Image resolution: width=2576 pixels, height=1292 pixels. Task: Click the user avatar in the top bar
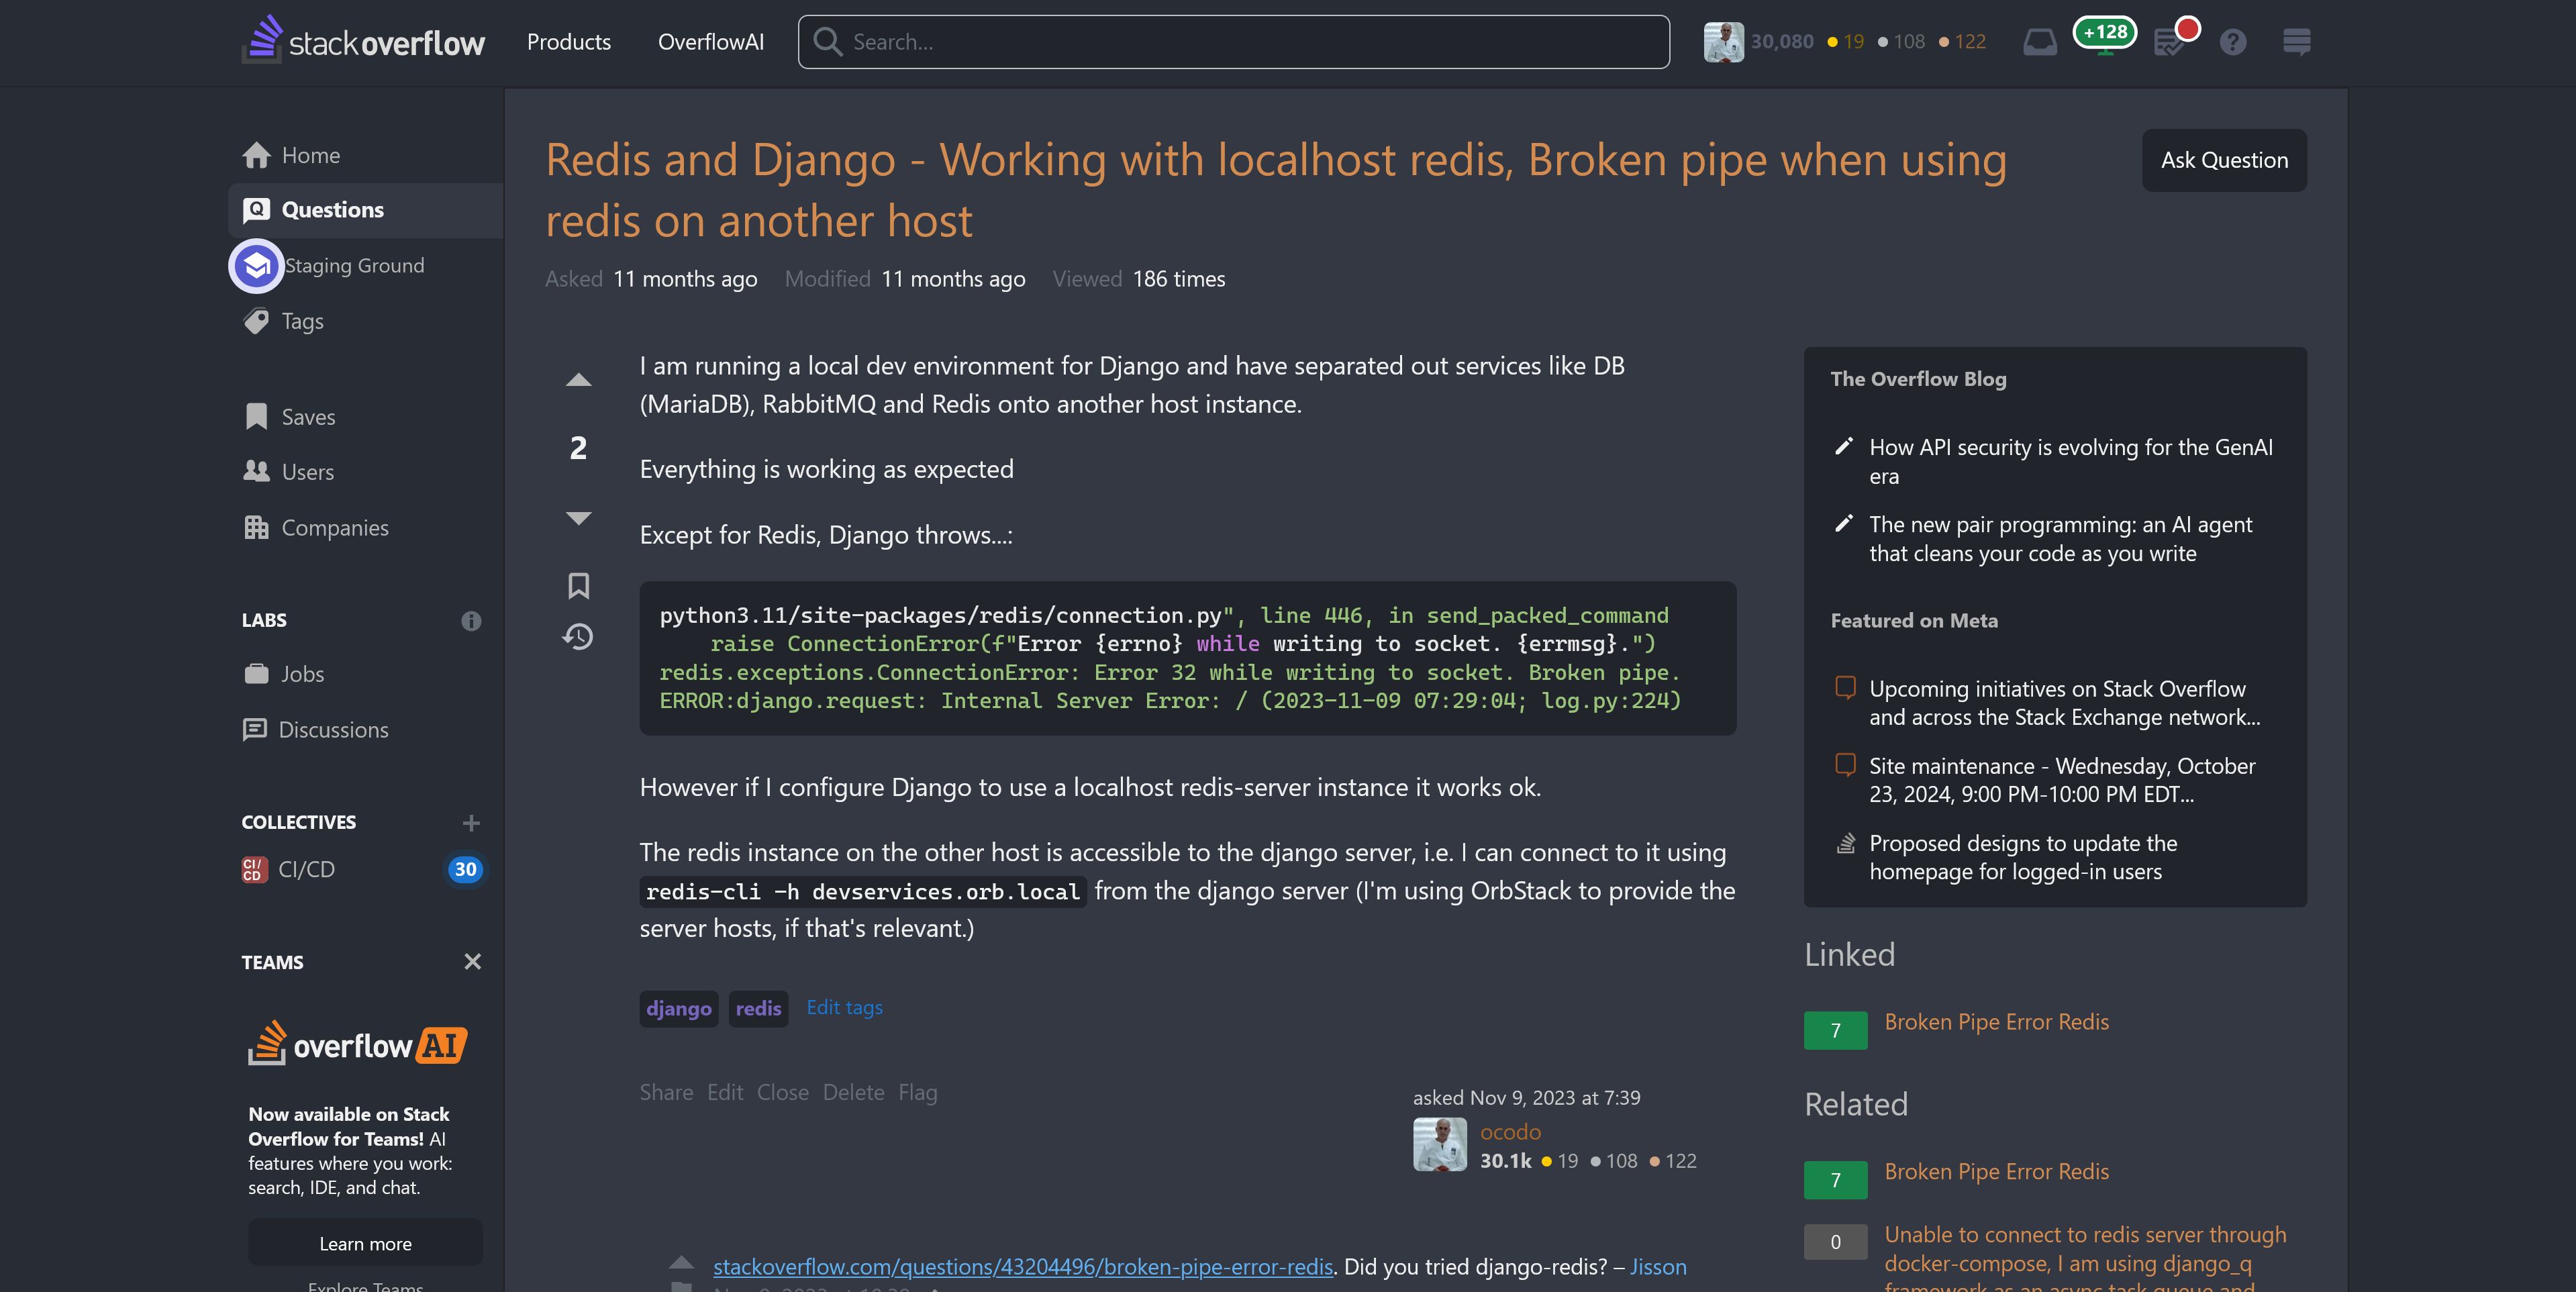[x=1723, y=42]
